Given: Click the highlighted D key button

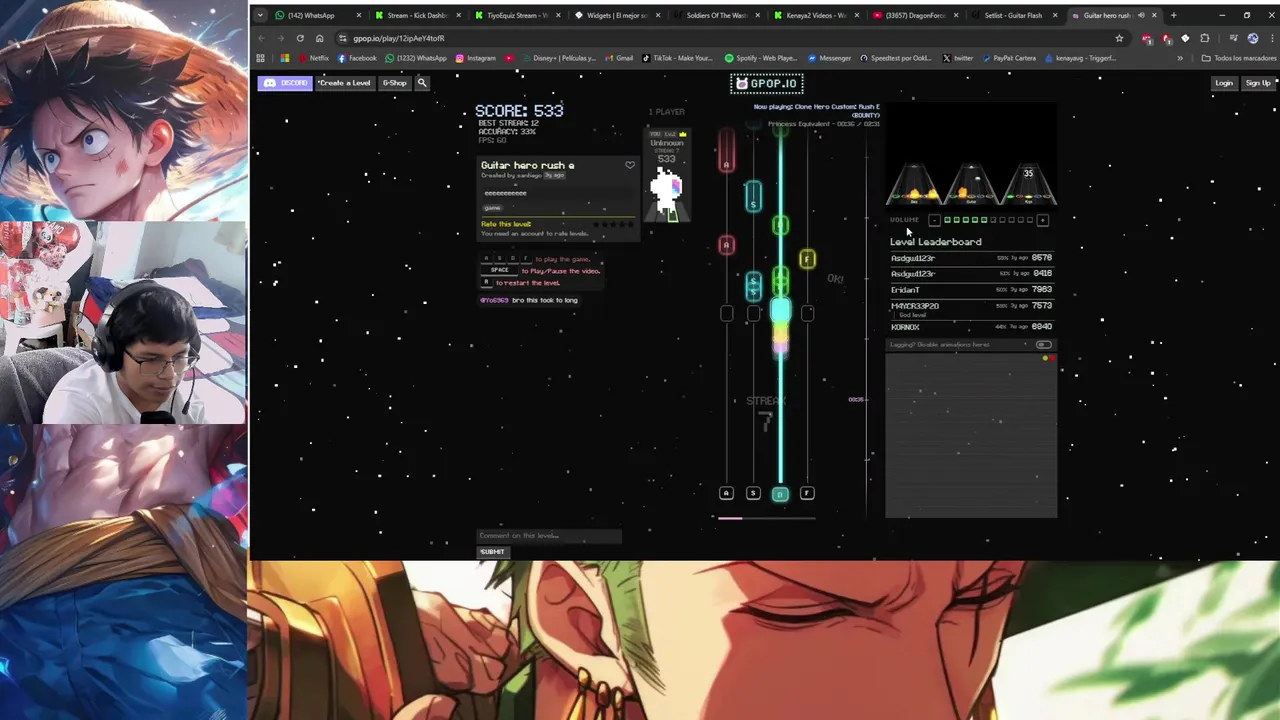Looking at the screenshot, I should point(780,493).
